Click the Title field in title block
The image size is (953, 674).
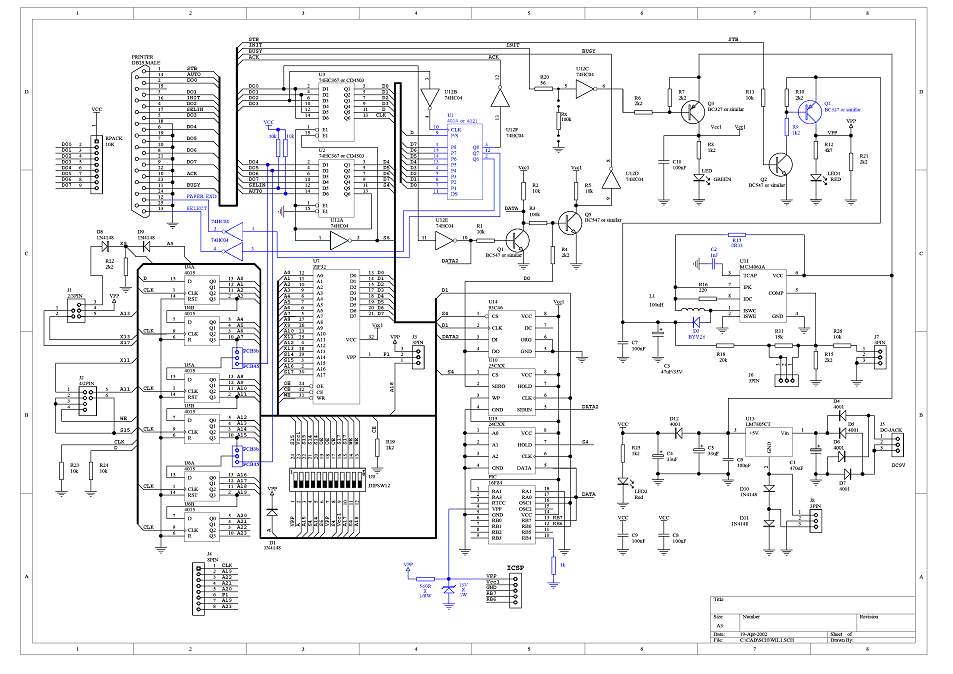[812, 604]
